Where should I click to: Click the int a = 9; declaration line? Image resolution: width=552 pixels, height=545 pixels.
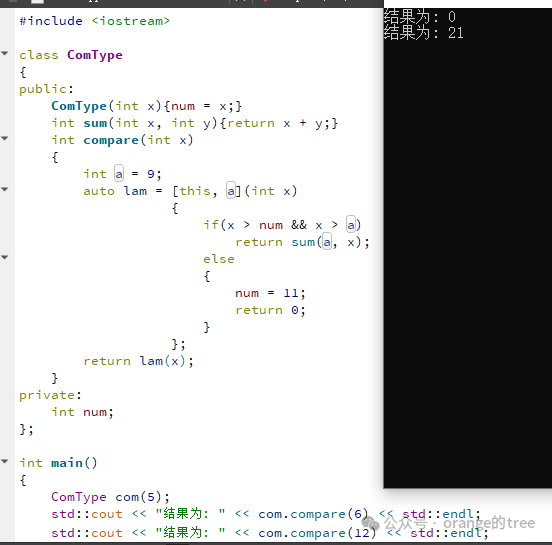pyautogui.click(x=122, y=174)
